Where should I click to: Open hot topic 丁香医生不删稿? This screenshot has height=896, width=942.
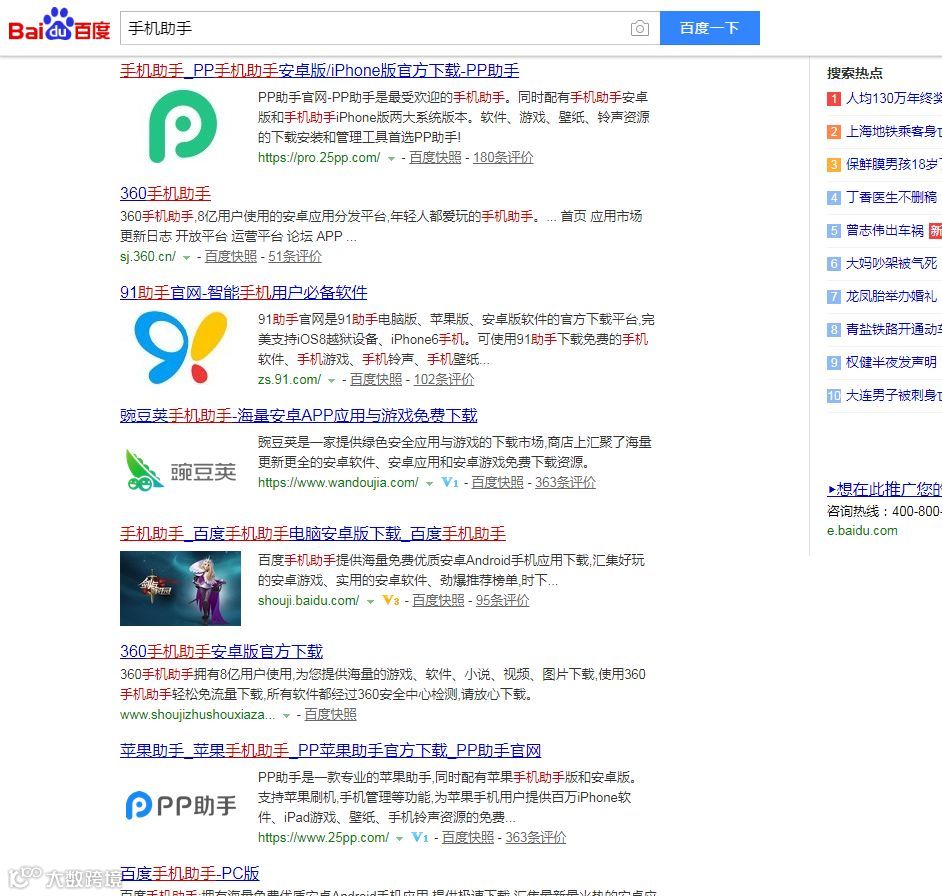click(x=891, y=198)
